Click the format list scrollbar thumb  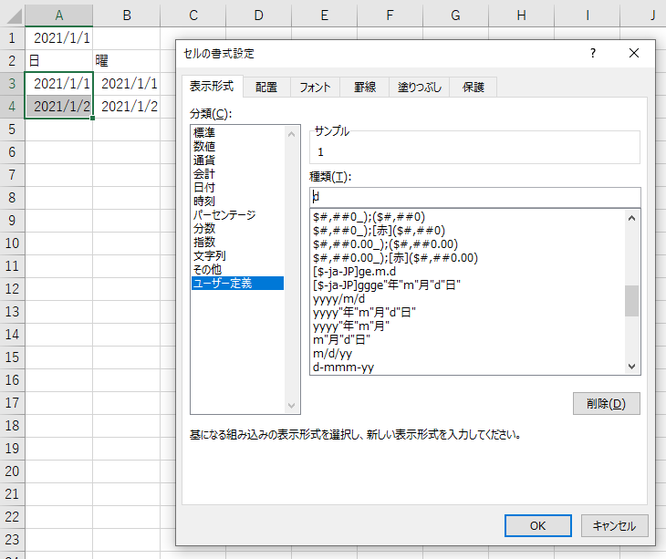tap(632, 301)
